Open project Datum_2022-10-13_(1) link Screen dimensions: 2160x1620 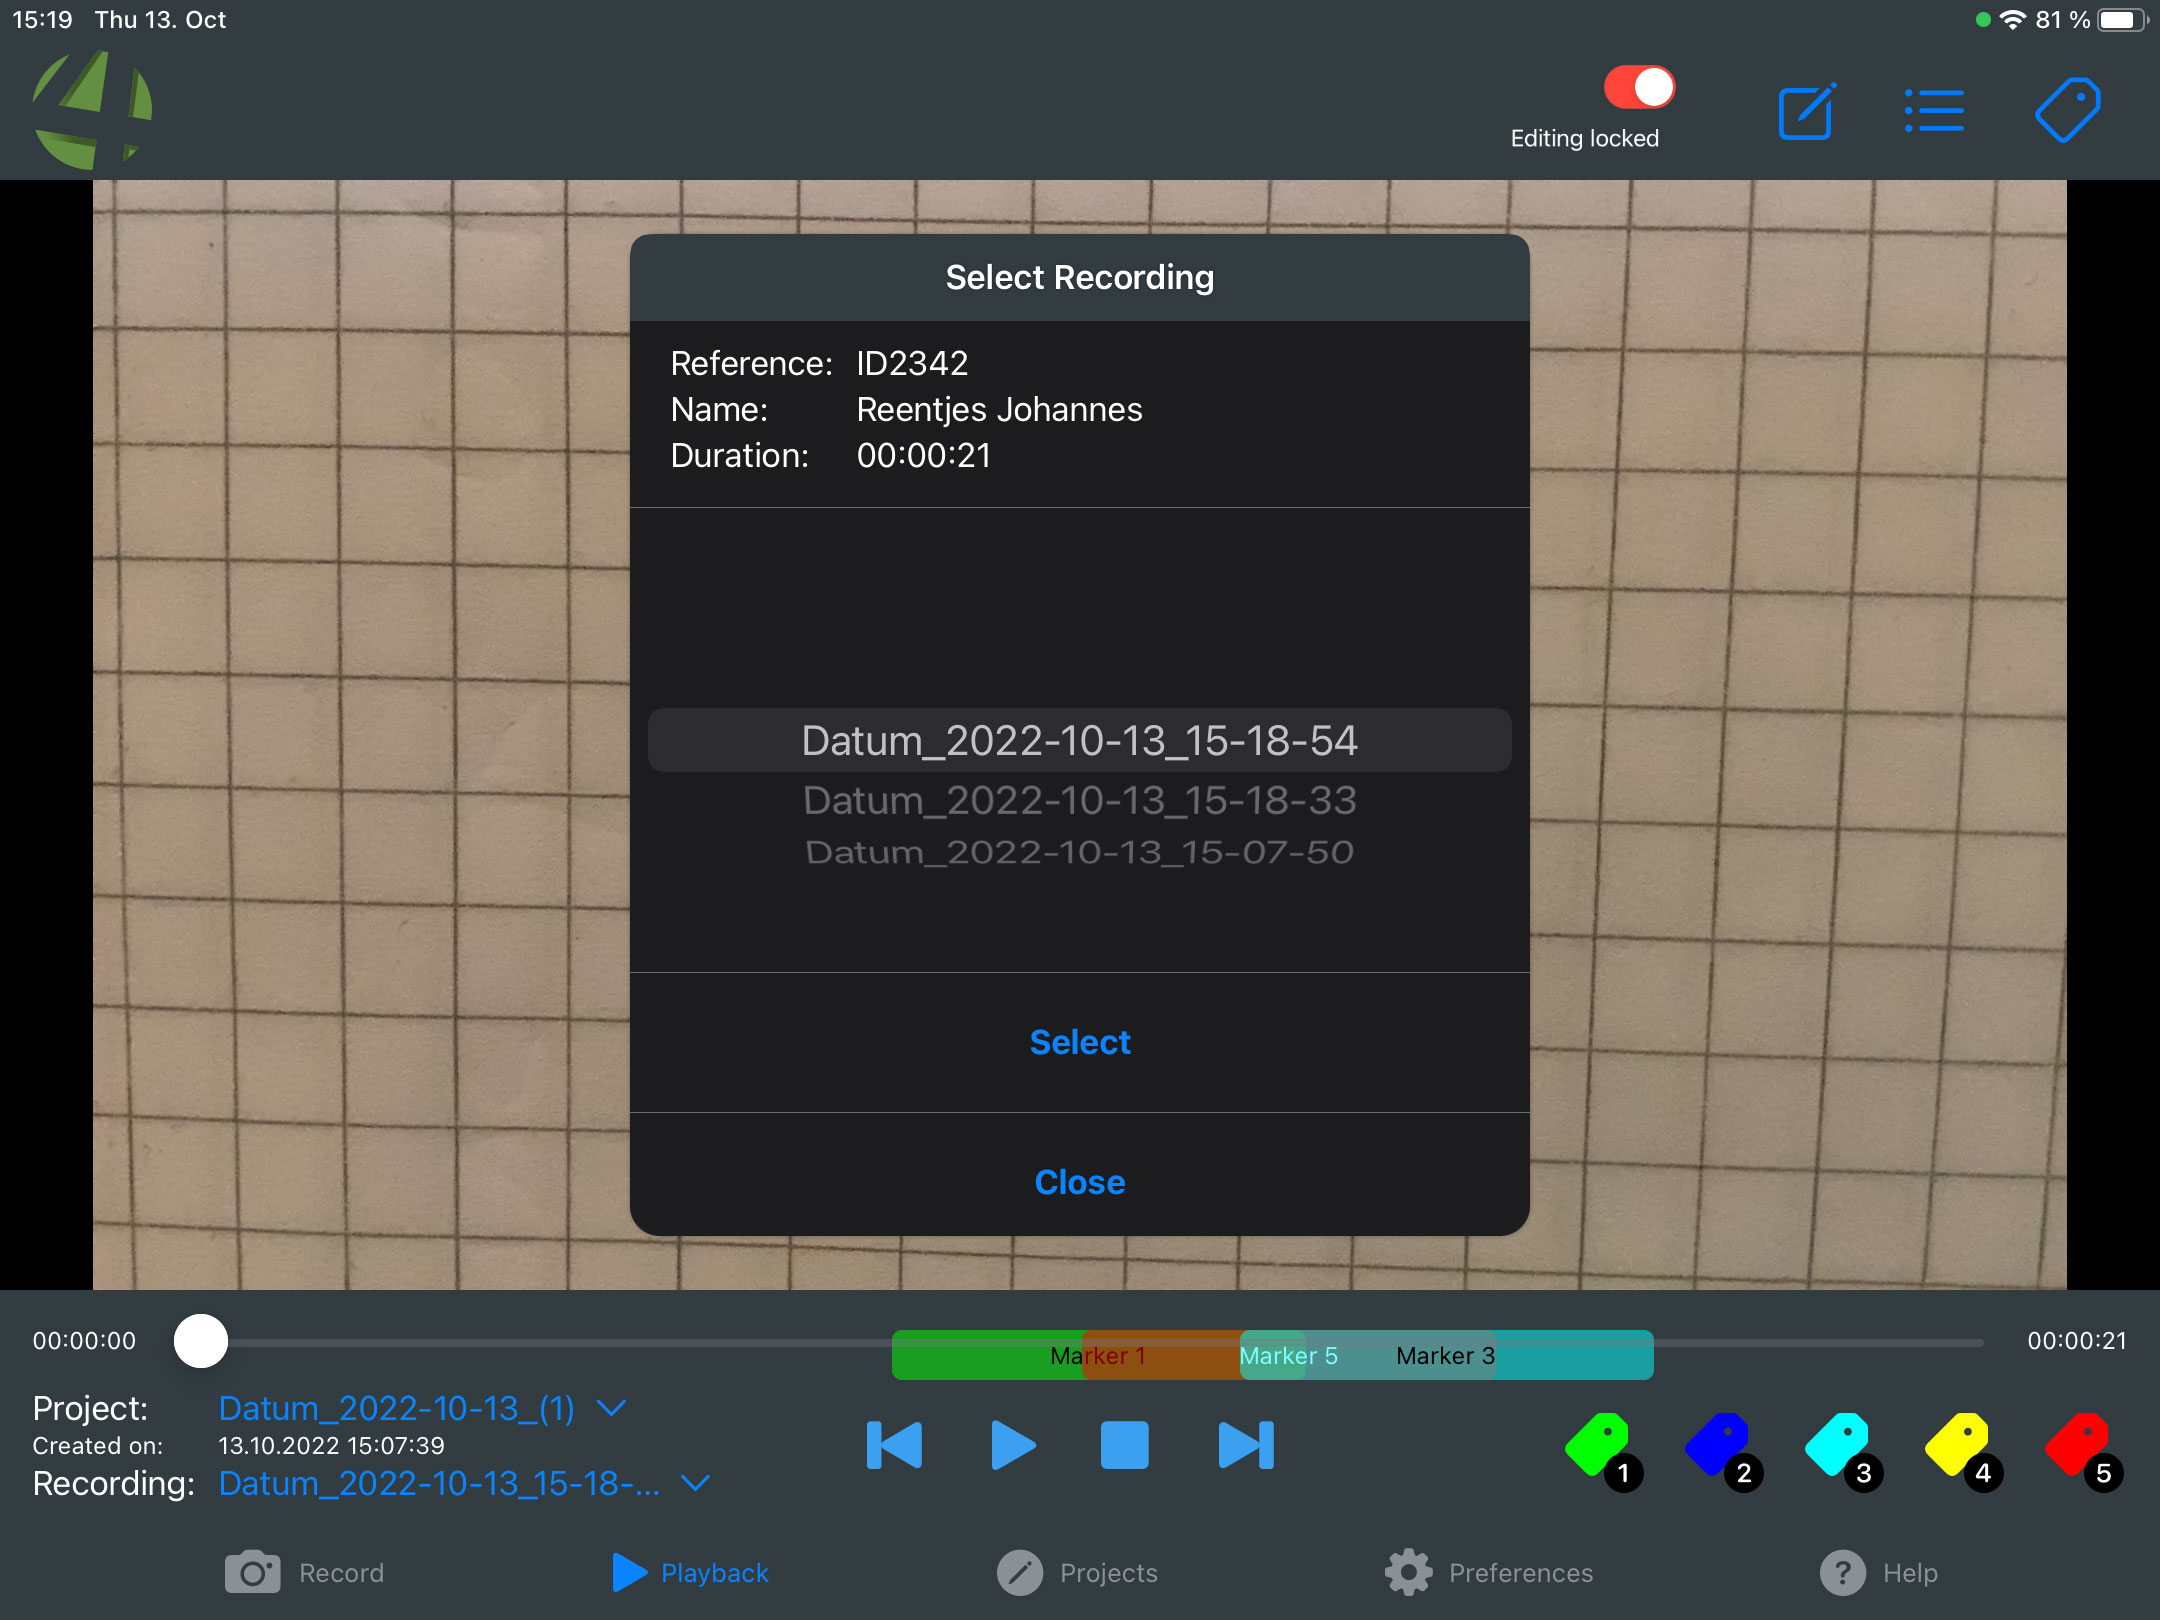[x=396, y=1408]
